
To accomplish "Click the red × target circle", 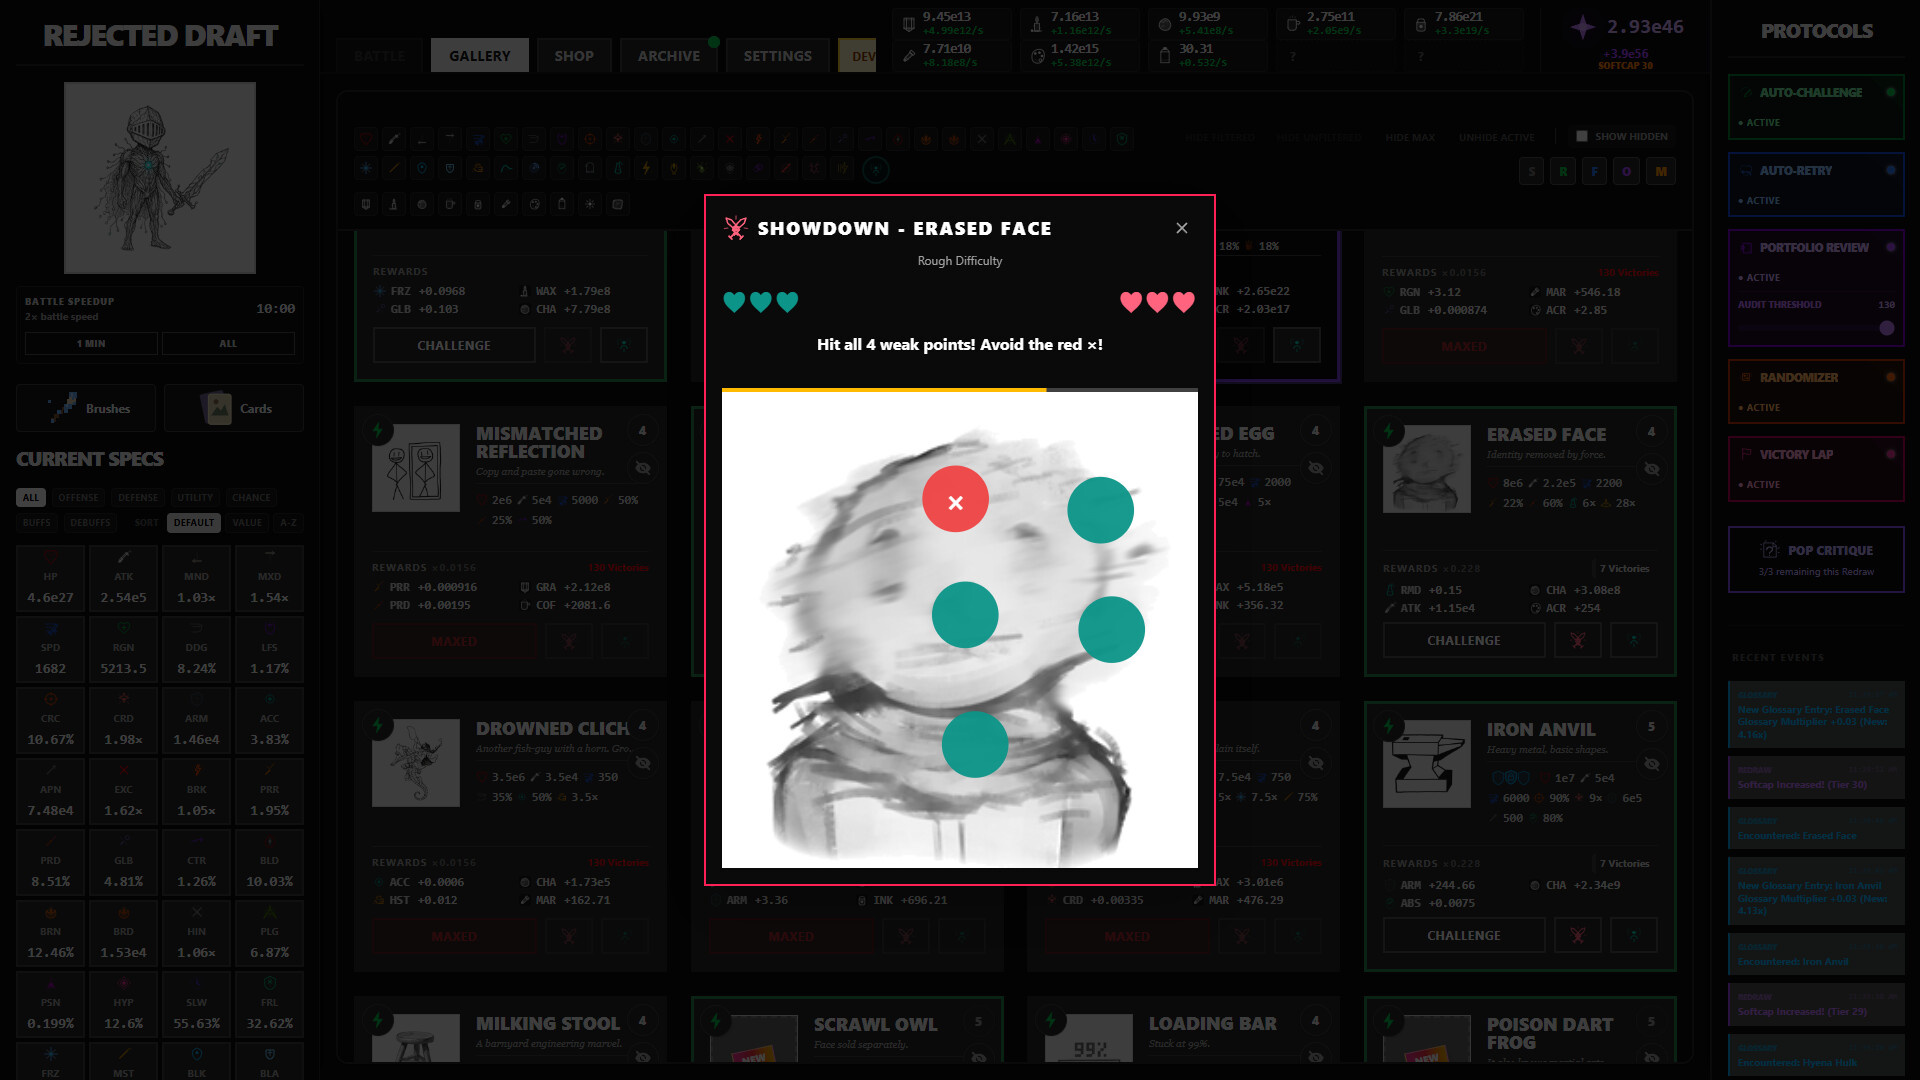I will (955, 499).
